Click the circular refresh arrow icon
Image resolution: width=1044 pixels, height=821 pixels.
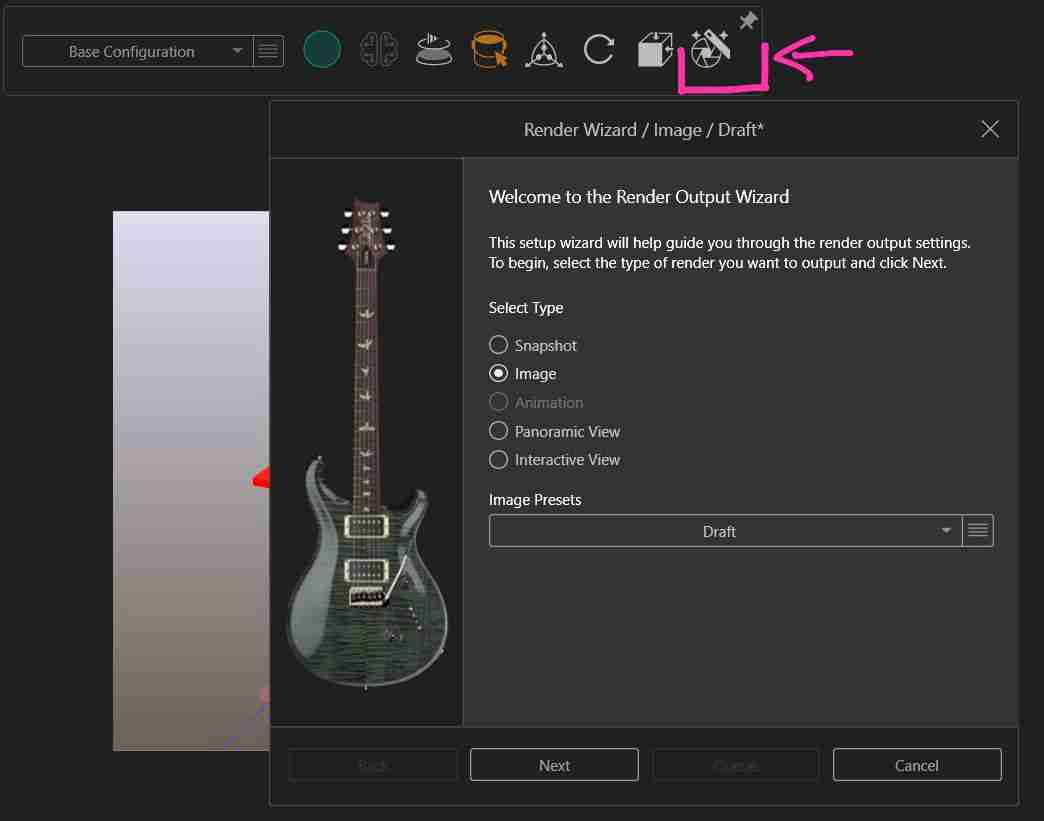(x=599, y=50)
